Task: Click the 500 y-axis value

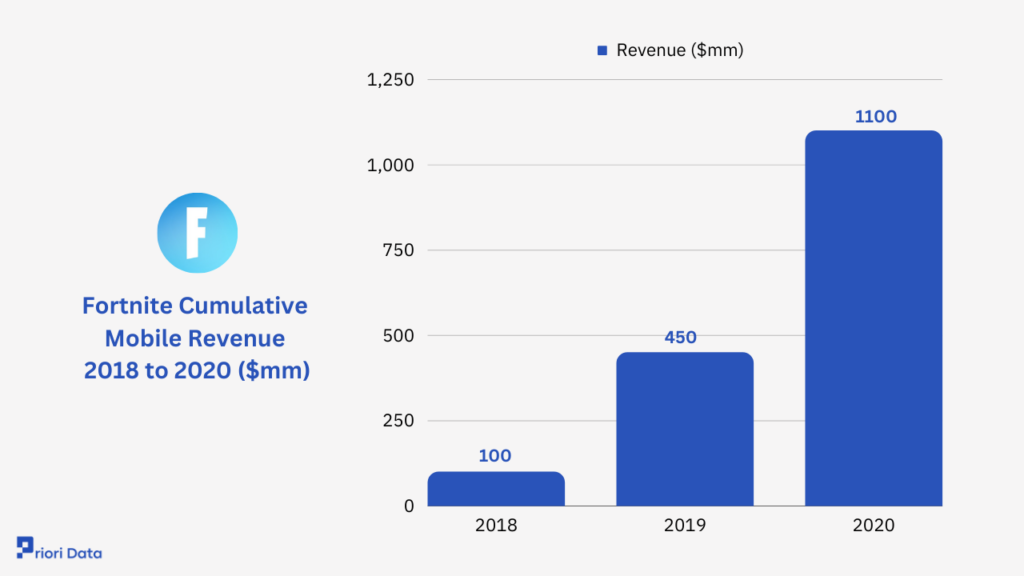Action: pos(398,336)
